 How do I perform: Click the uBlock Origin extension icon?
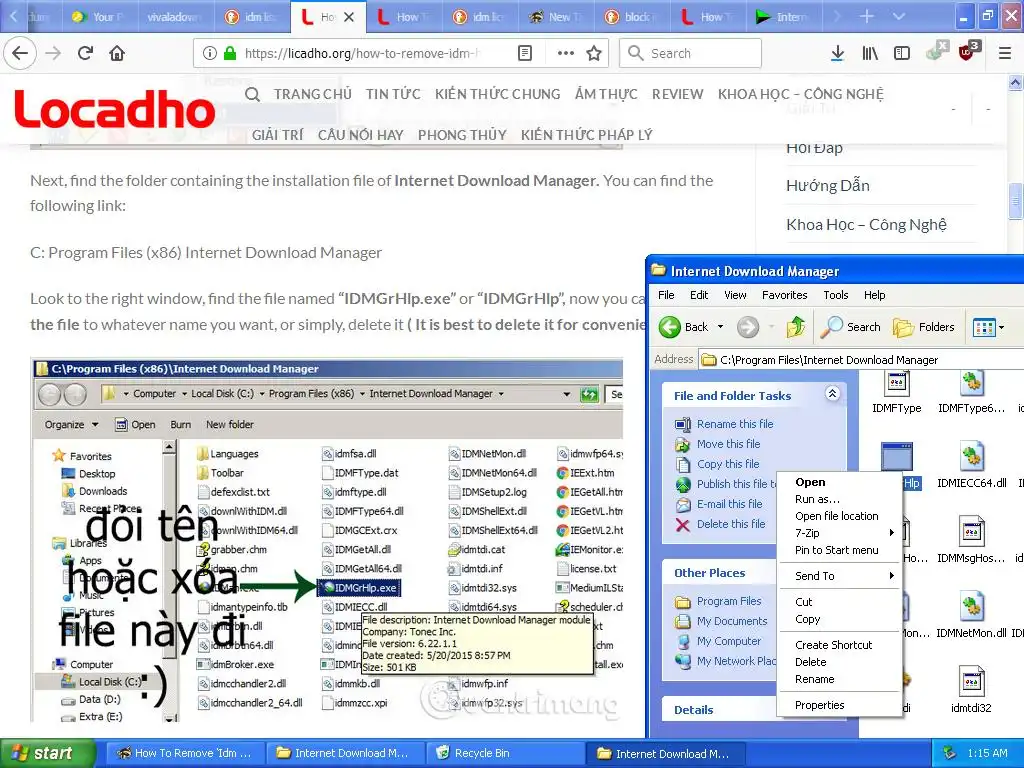[967, 52]
